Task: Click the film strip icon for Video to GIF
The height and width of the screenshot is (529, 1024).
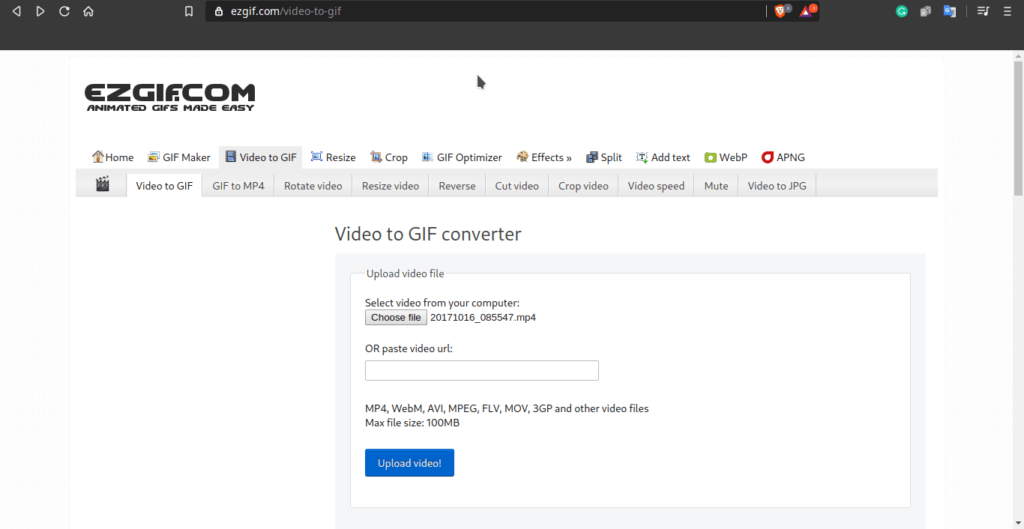Action: tap(231, 157)
